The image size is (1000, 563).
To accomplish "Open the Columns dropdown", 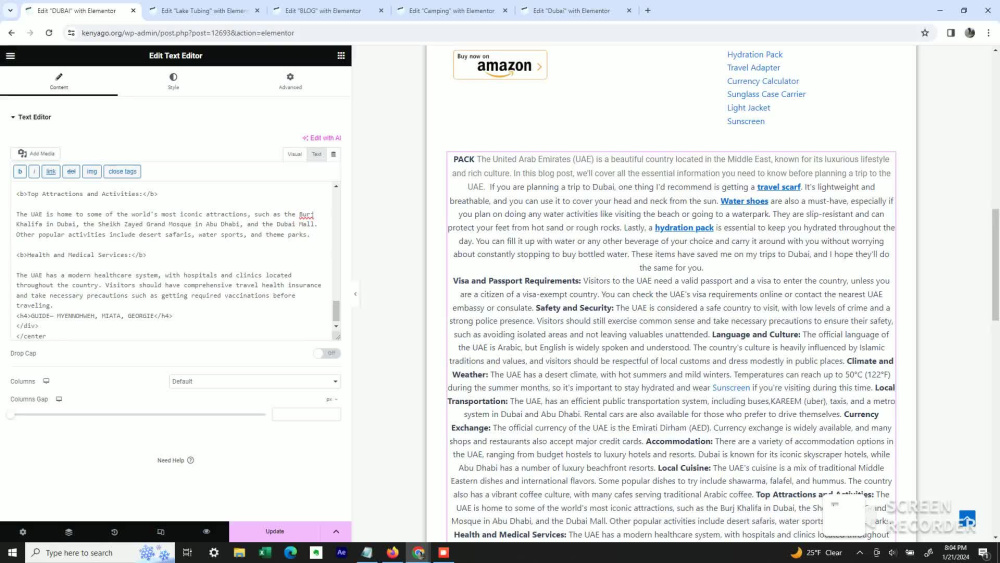I will click(254, 381).
